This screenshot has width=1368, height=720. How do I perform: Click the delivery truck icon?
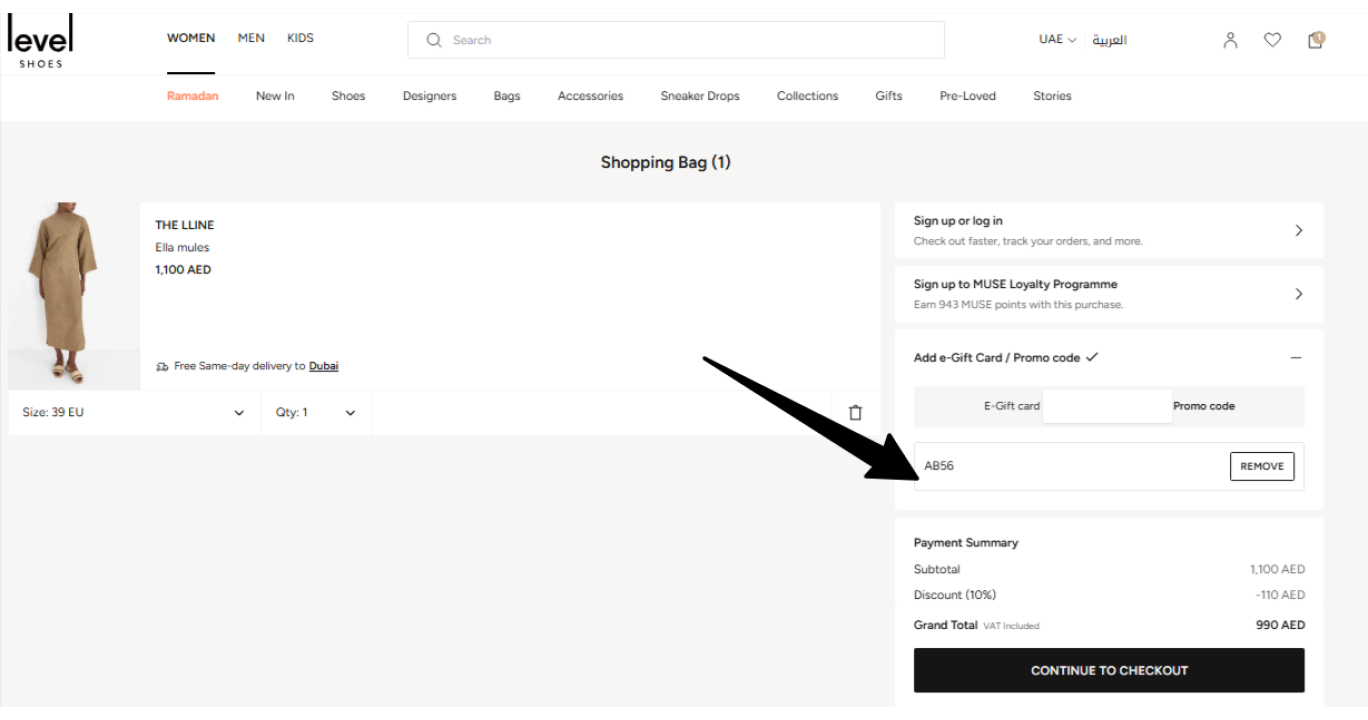(x=162, y=366)
